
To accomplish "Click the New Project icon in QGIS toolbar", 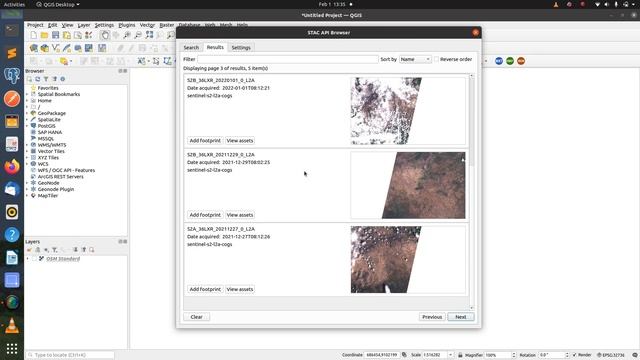I will point(33,36).
